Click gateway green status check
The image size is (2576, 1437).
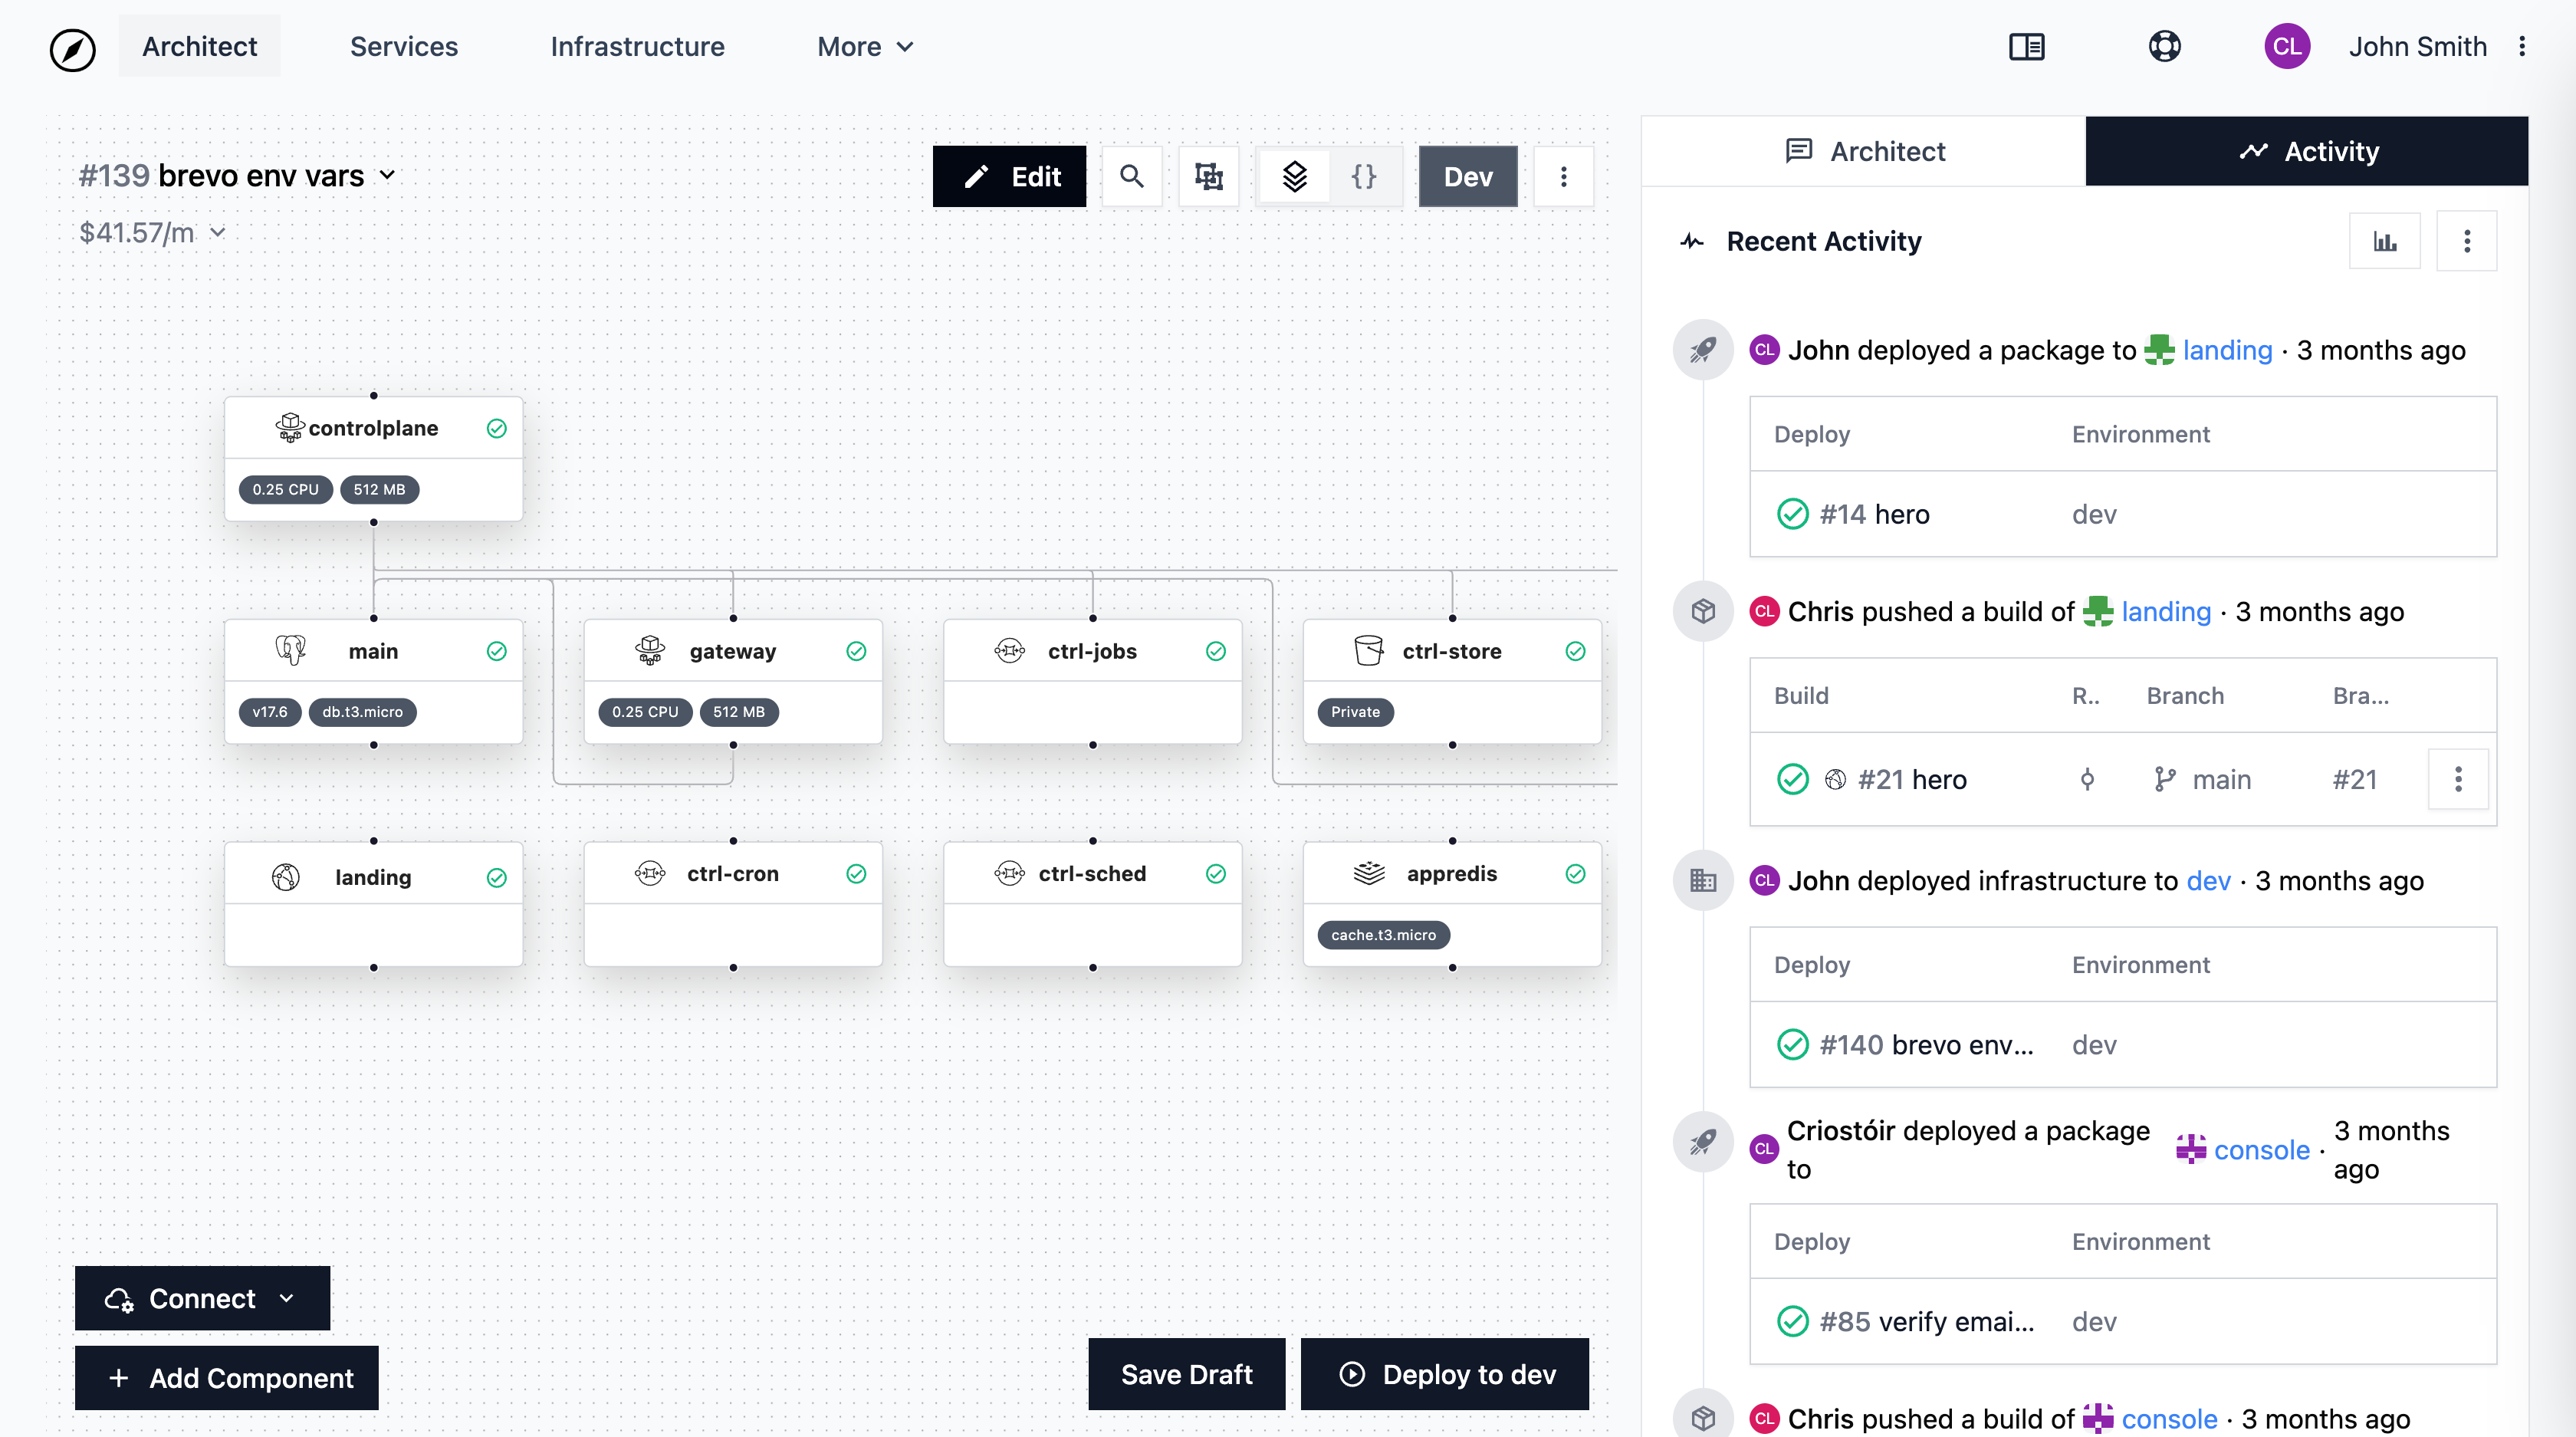coord(856,652)
